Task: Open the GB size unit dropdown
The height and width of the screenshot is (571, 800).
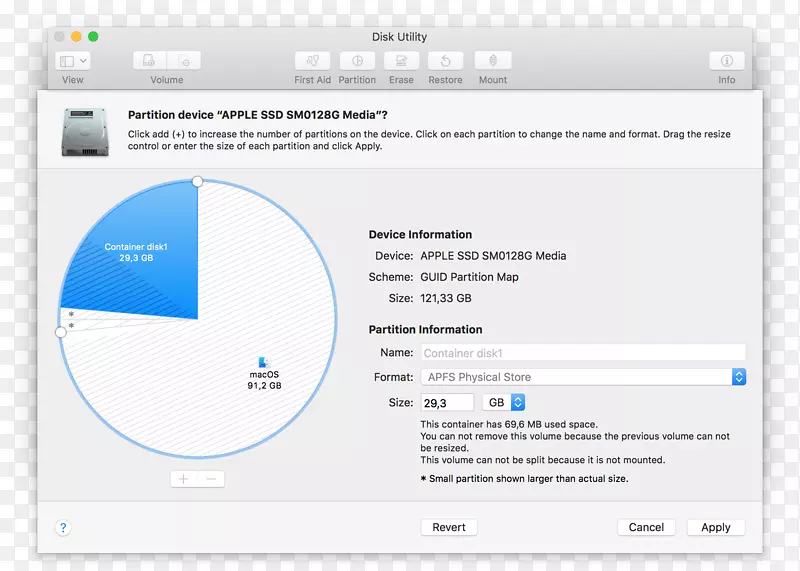Action: click(x=504, y=402)
